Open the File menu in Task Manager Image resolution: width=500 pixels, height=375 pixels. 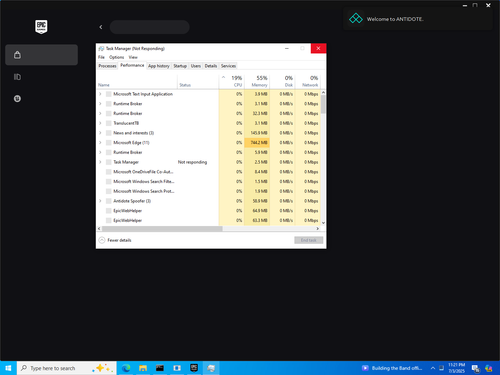tap(101, 57)
